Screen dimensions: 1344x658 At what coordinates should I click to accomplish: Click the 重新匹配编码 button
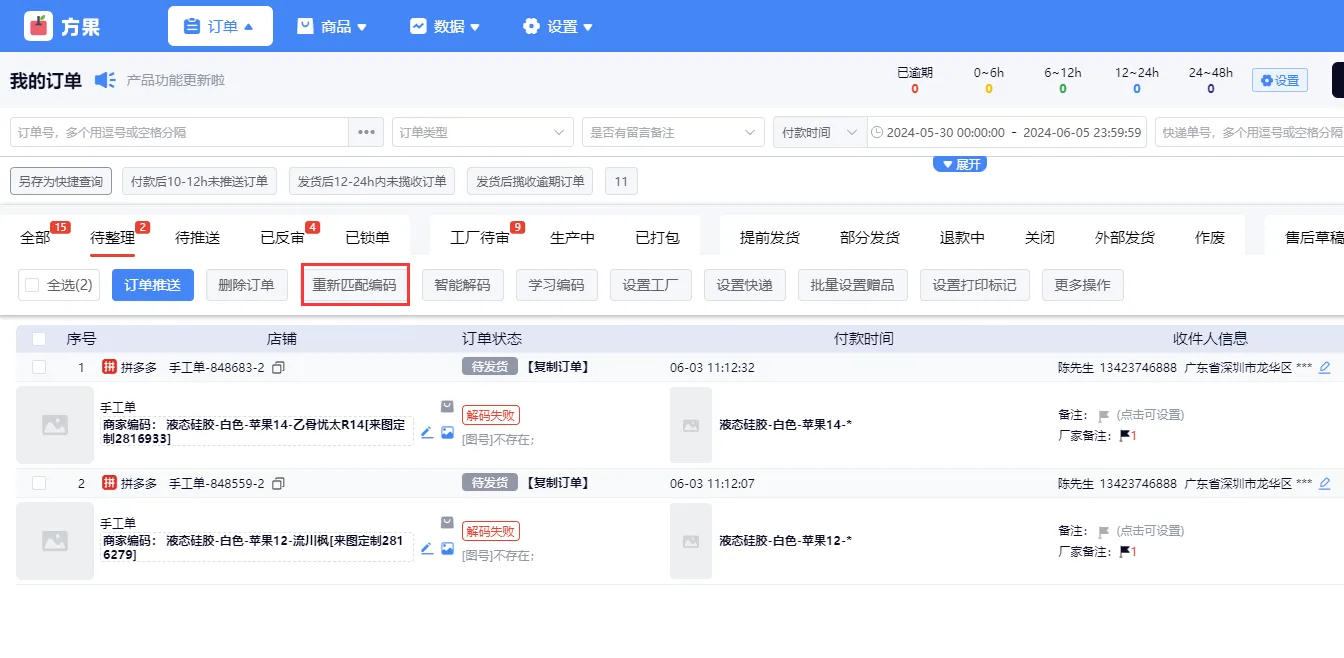point(355,285)
